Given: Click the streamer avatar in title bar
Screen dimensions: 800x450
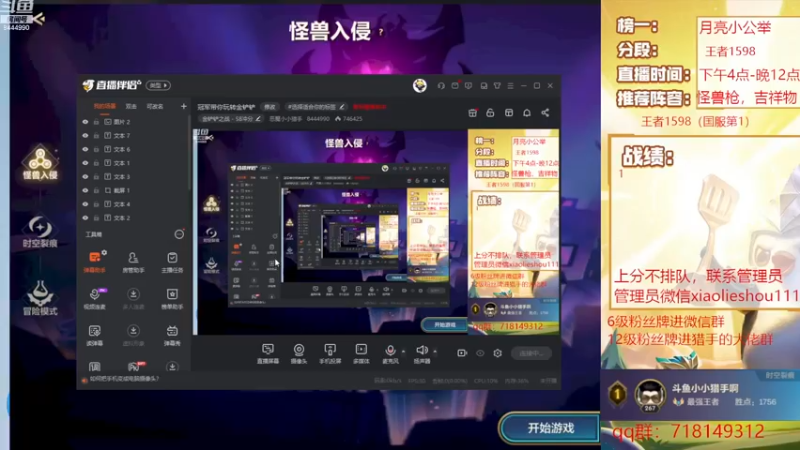Looking at the screenshot, I should (420, 85).
